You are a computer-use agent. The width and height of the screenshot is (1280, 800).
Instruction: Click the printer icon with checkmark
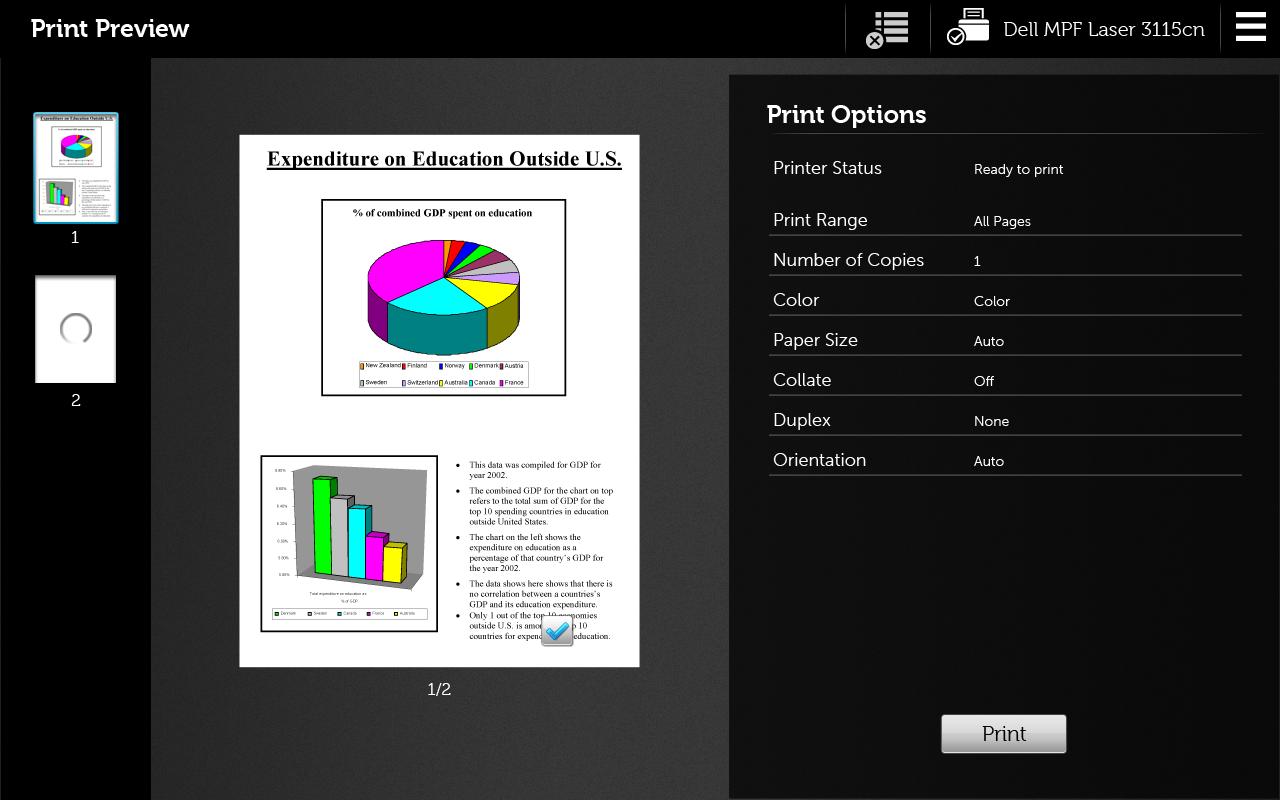pyautogui.click(x=968, y=28)
